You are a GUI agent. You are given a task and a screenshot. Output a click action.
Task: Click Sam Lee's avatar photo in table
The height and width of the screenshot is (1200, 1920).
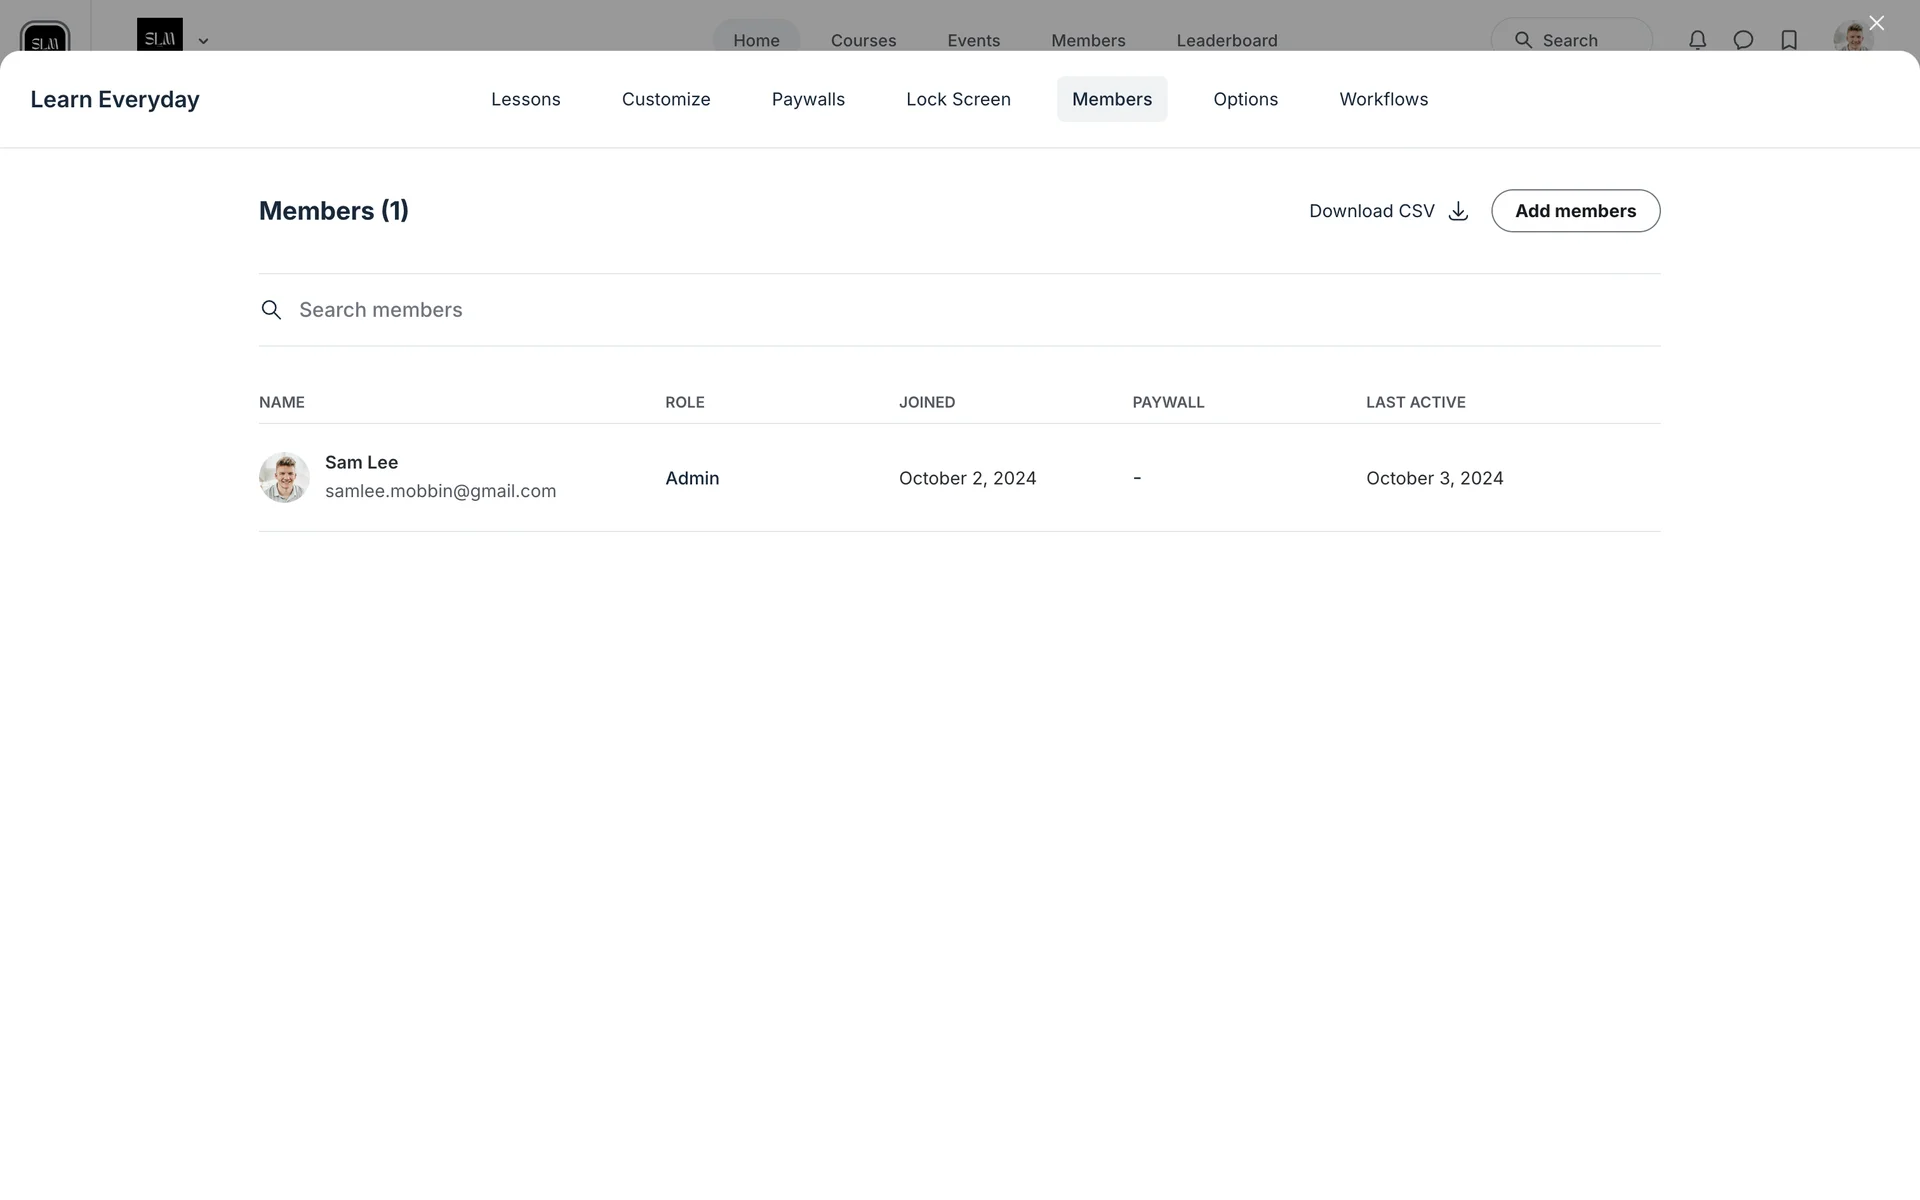pos(284,477)
